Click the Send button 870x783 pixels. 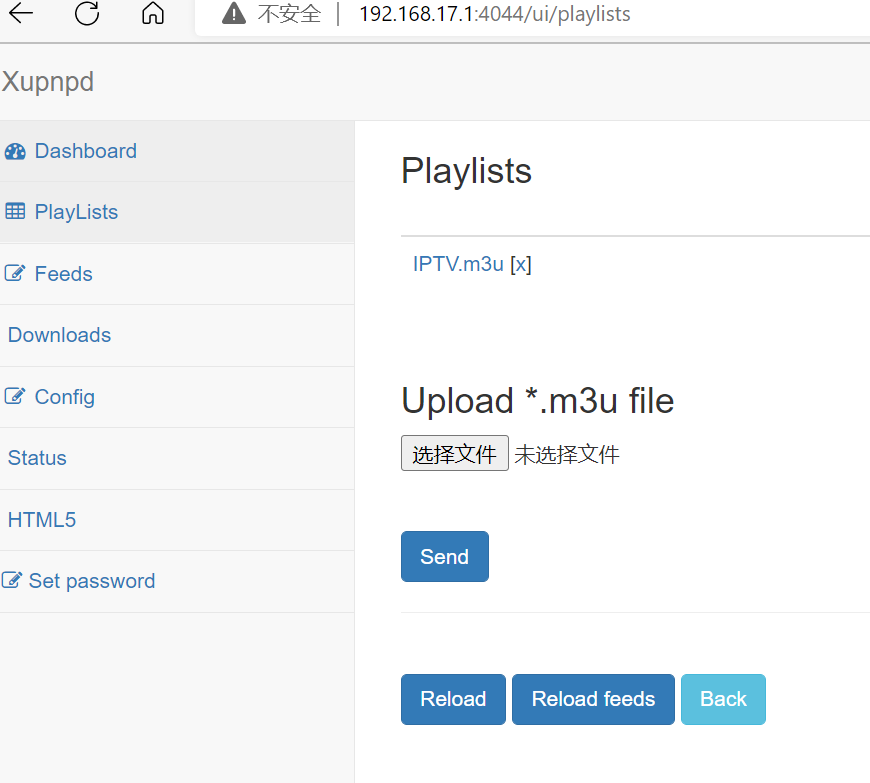point(444,557)
